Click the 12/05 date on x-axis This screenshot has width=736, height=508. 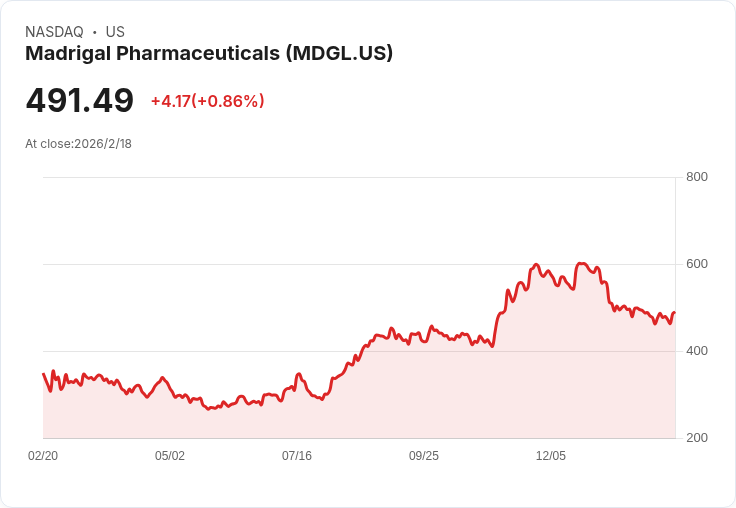coord(551,456)
